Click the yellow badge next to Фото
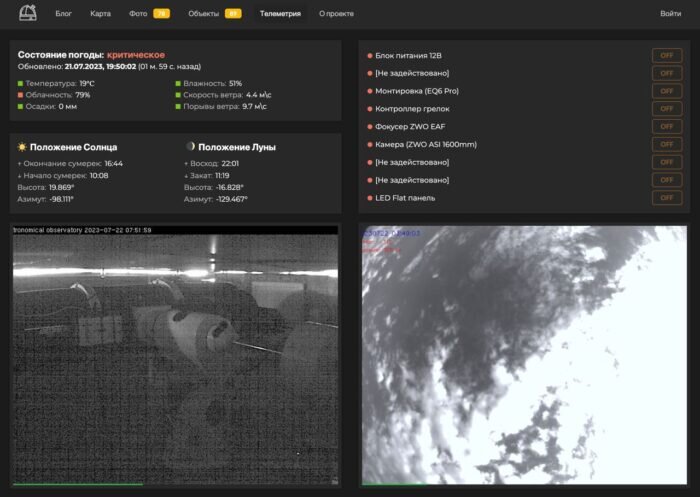Screen dimensions: 700x497 (x=162, y=13)
